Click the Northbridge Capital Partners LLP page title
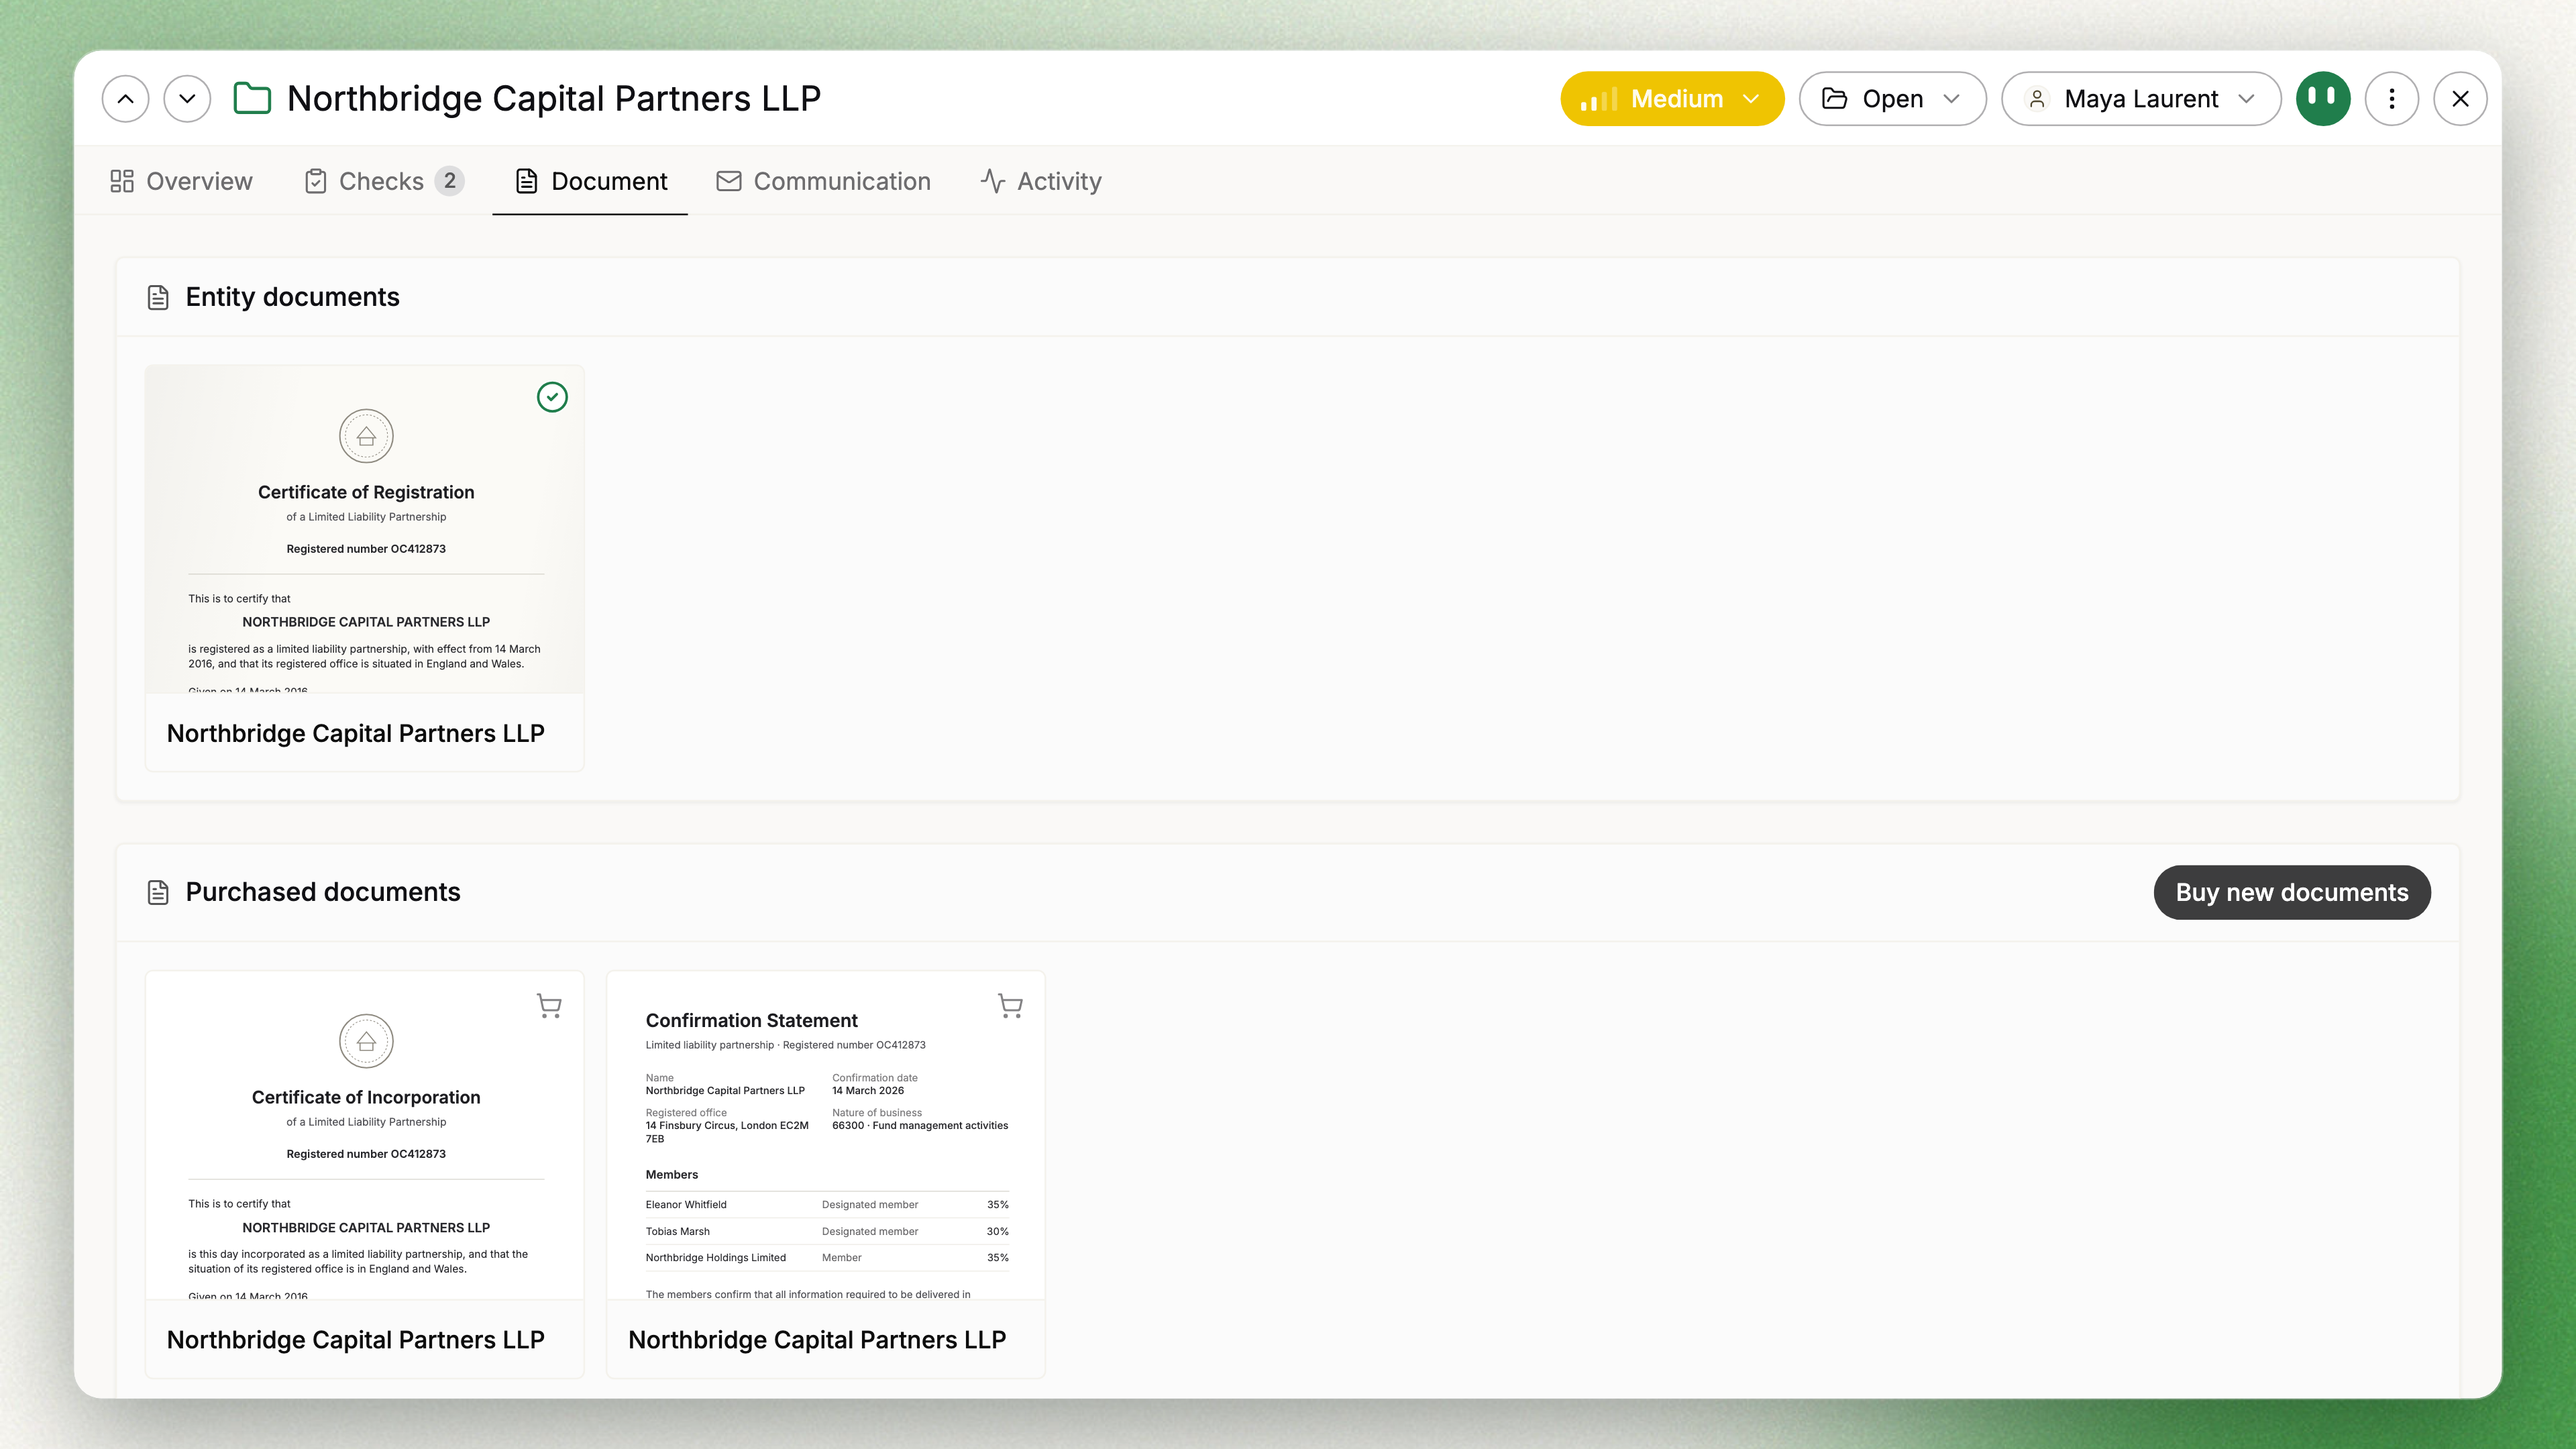Viewport: 2576px width, 1449px height. click(554, 98)
